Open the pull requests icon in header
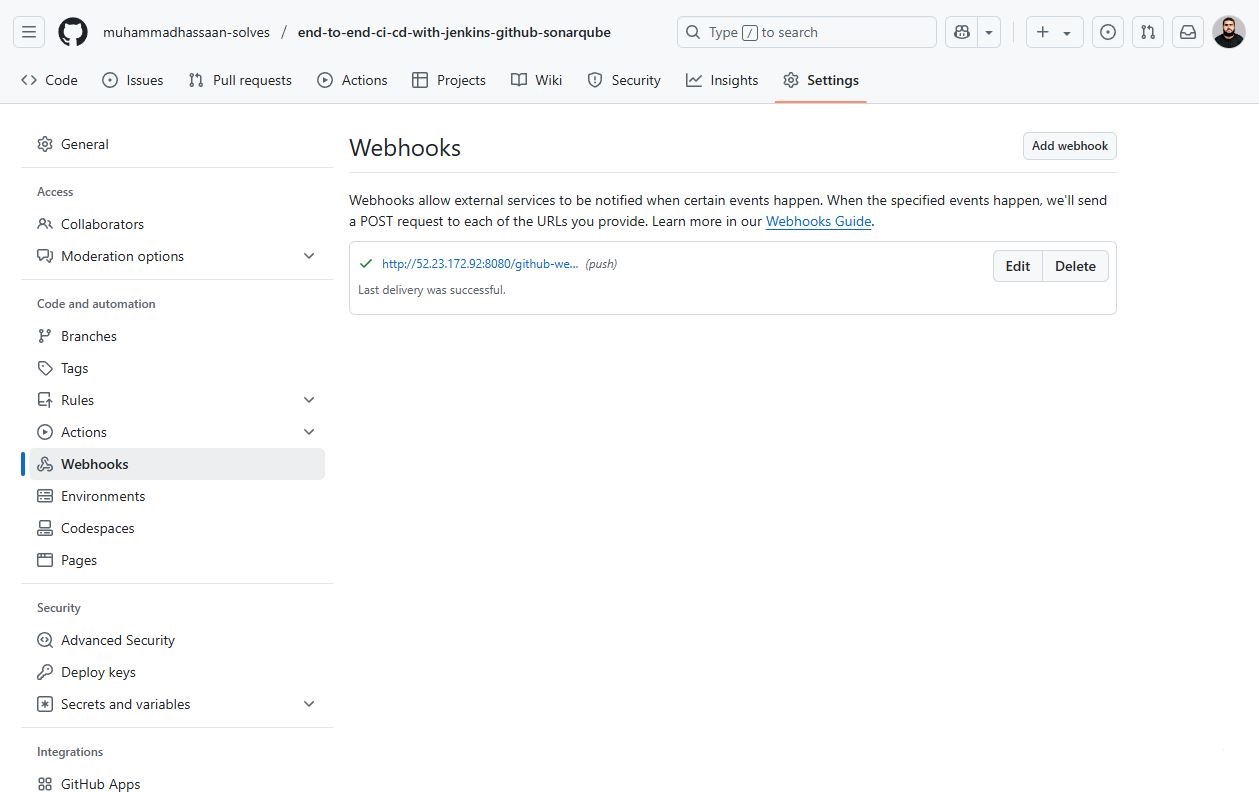Viewport: 1259px width, 792px height. tap(1148, 32)
